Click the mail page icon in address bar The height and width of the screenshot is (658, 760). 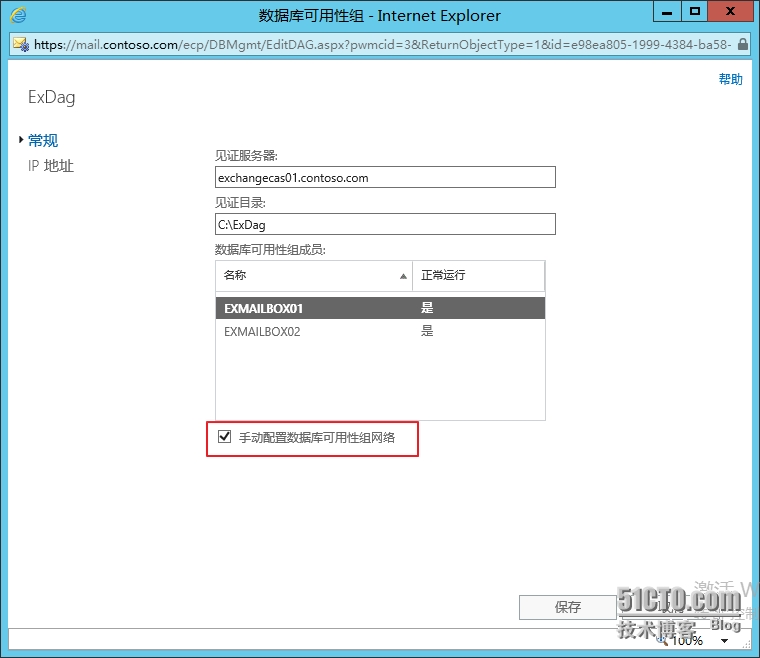(20, 45)
